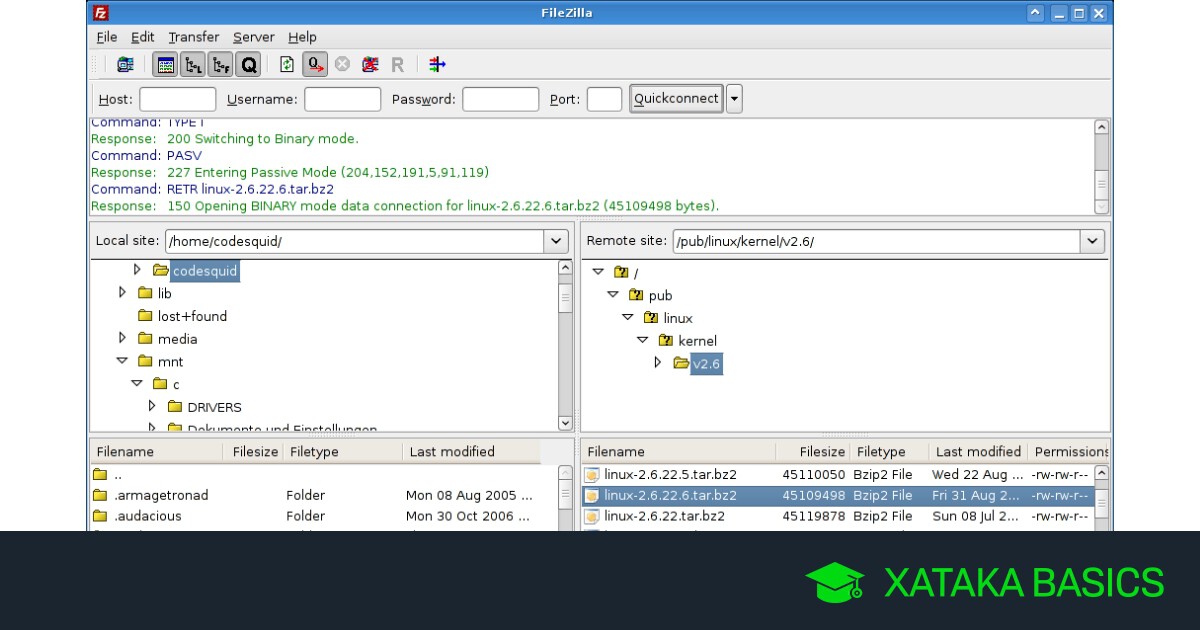Open the Local site path dropdown
1200x630 pixels.
(556, 241)
